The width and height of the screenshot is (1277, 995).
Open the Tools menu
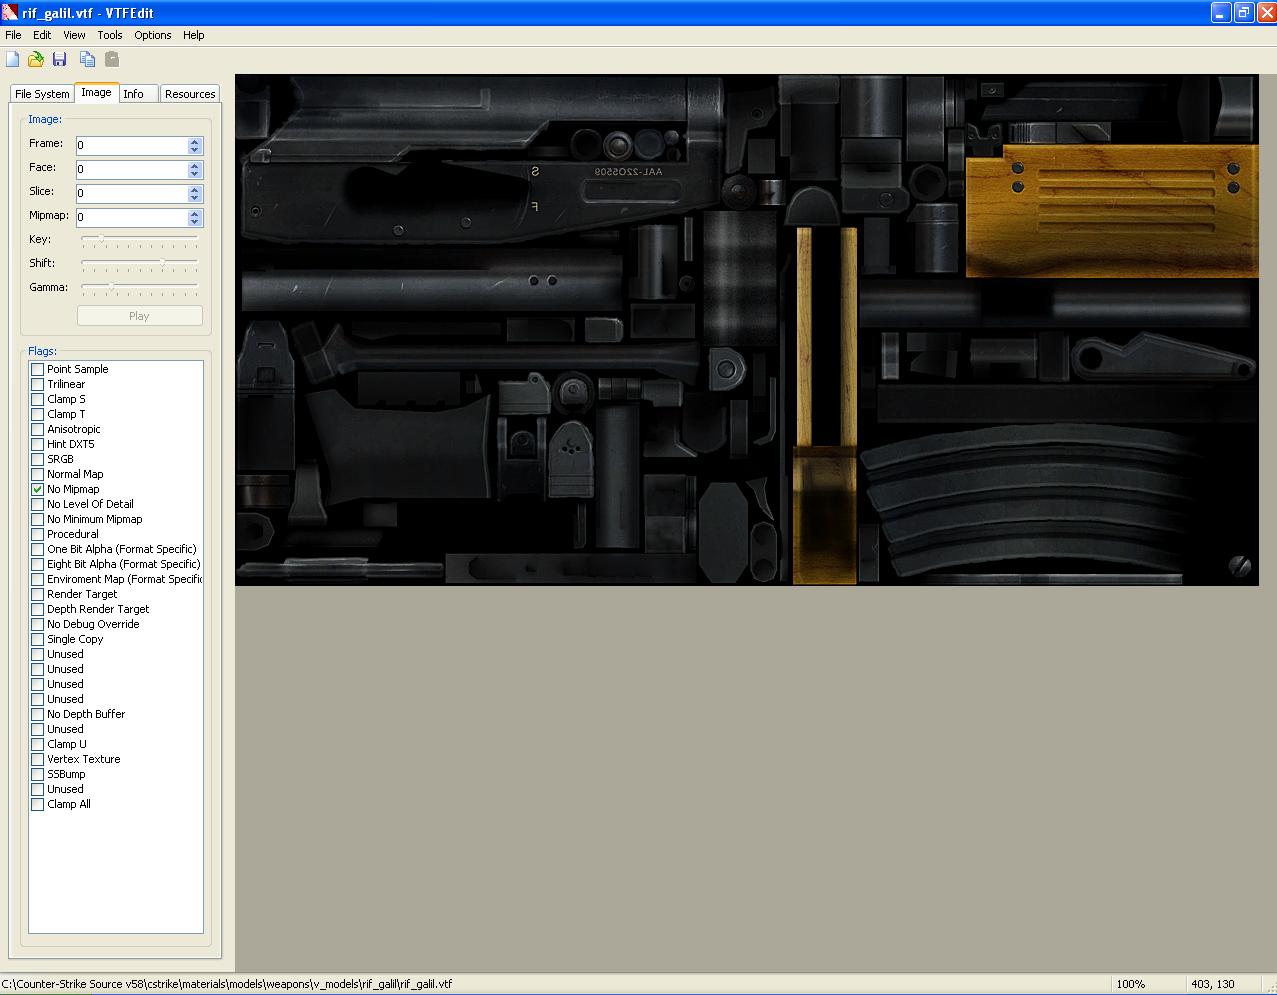[110, 35]
